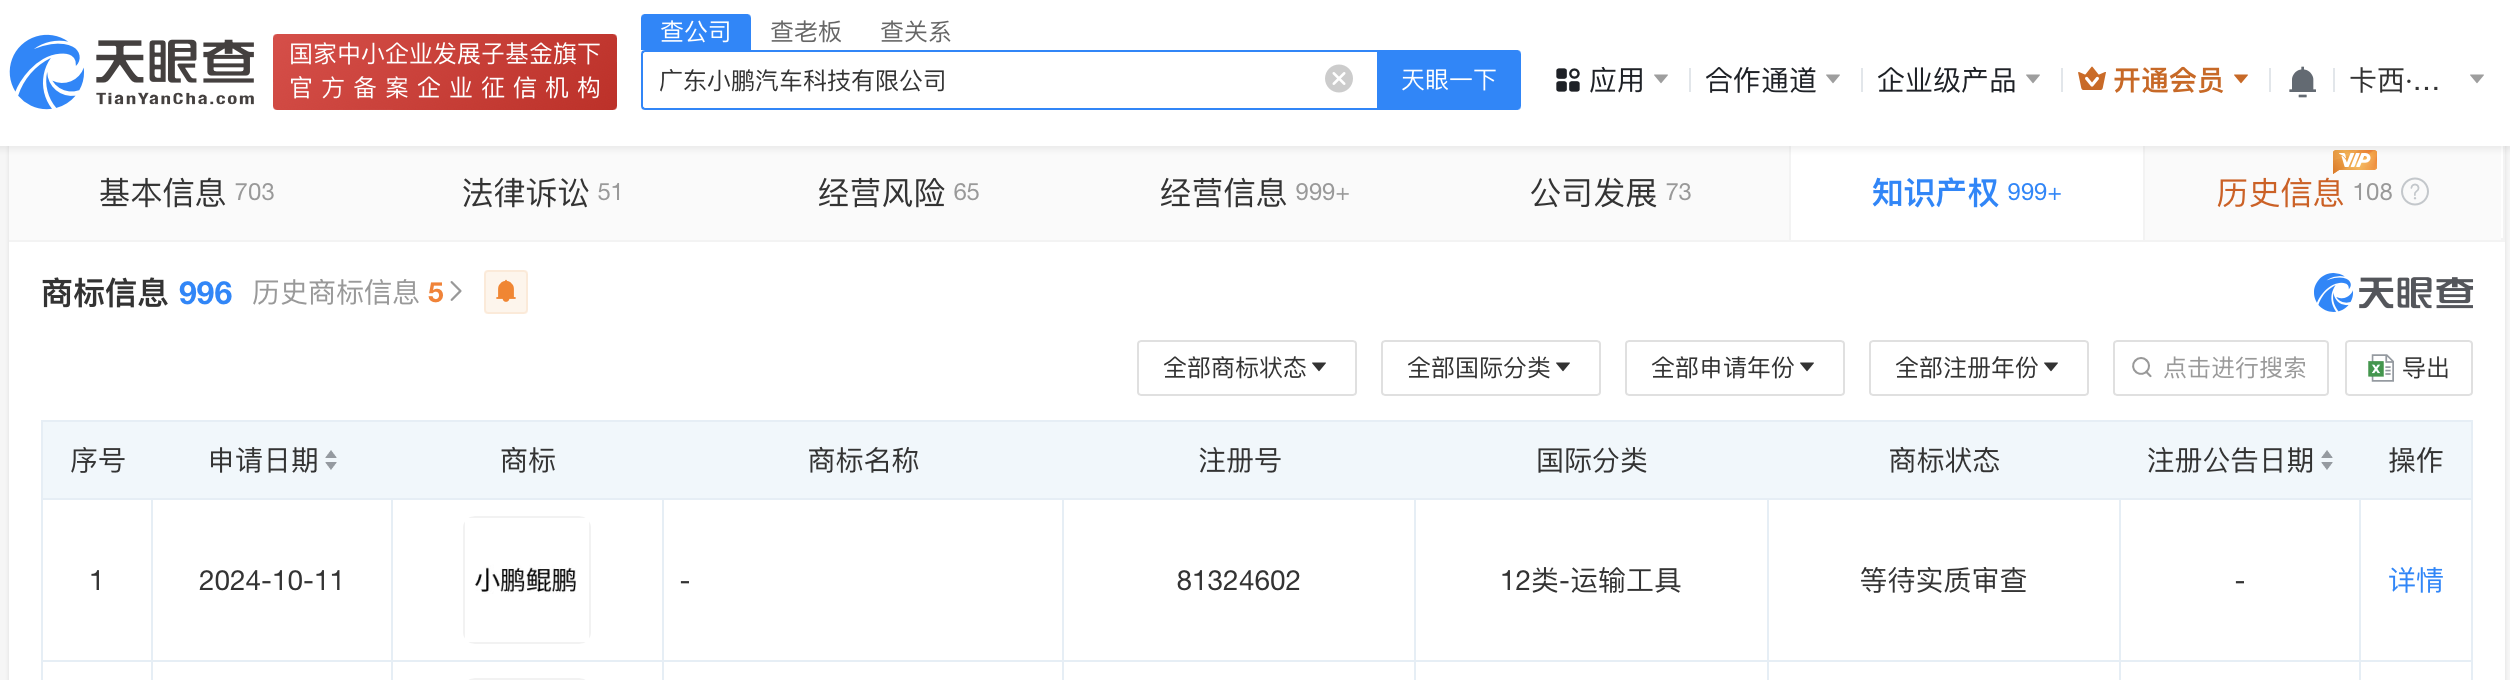
Task: Select the 查老板 search tab
Action: [x=805, y=32]
